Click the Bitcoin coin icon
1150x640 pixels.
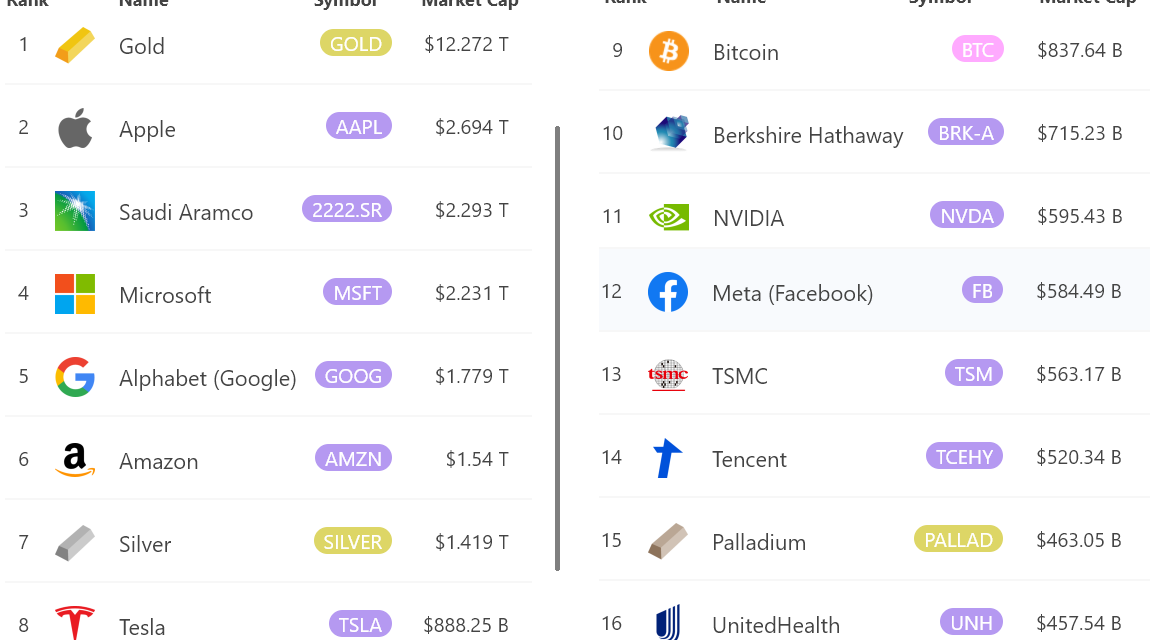pos(668,51)
